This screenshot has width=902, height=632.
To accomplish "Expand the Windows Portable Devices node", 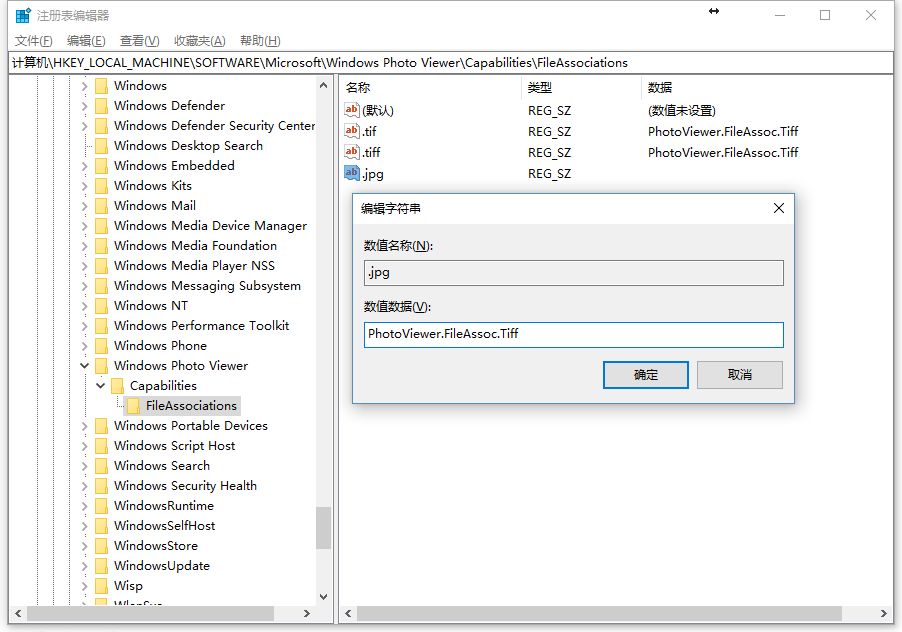I will click(x=85, y=426).
